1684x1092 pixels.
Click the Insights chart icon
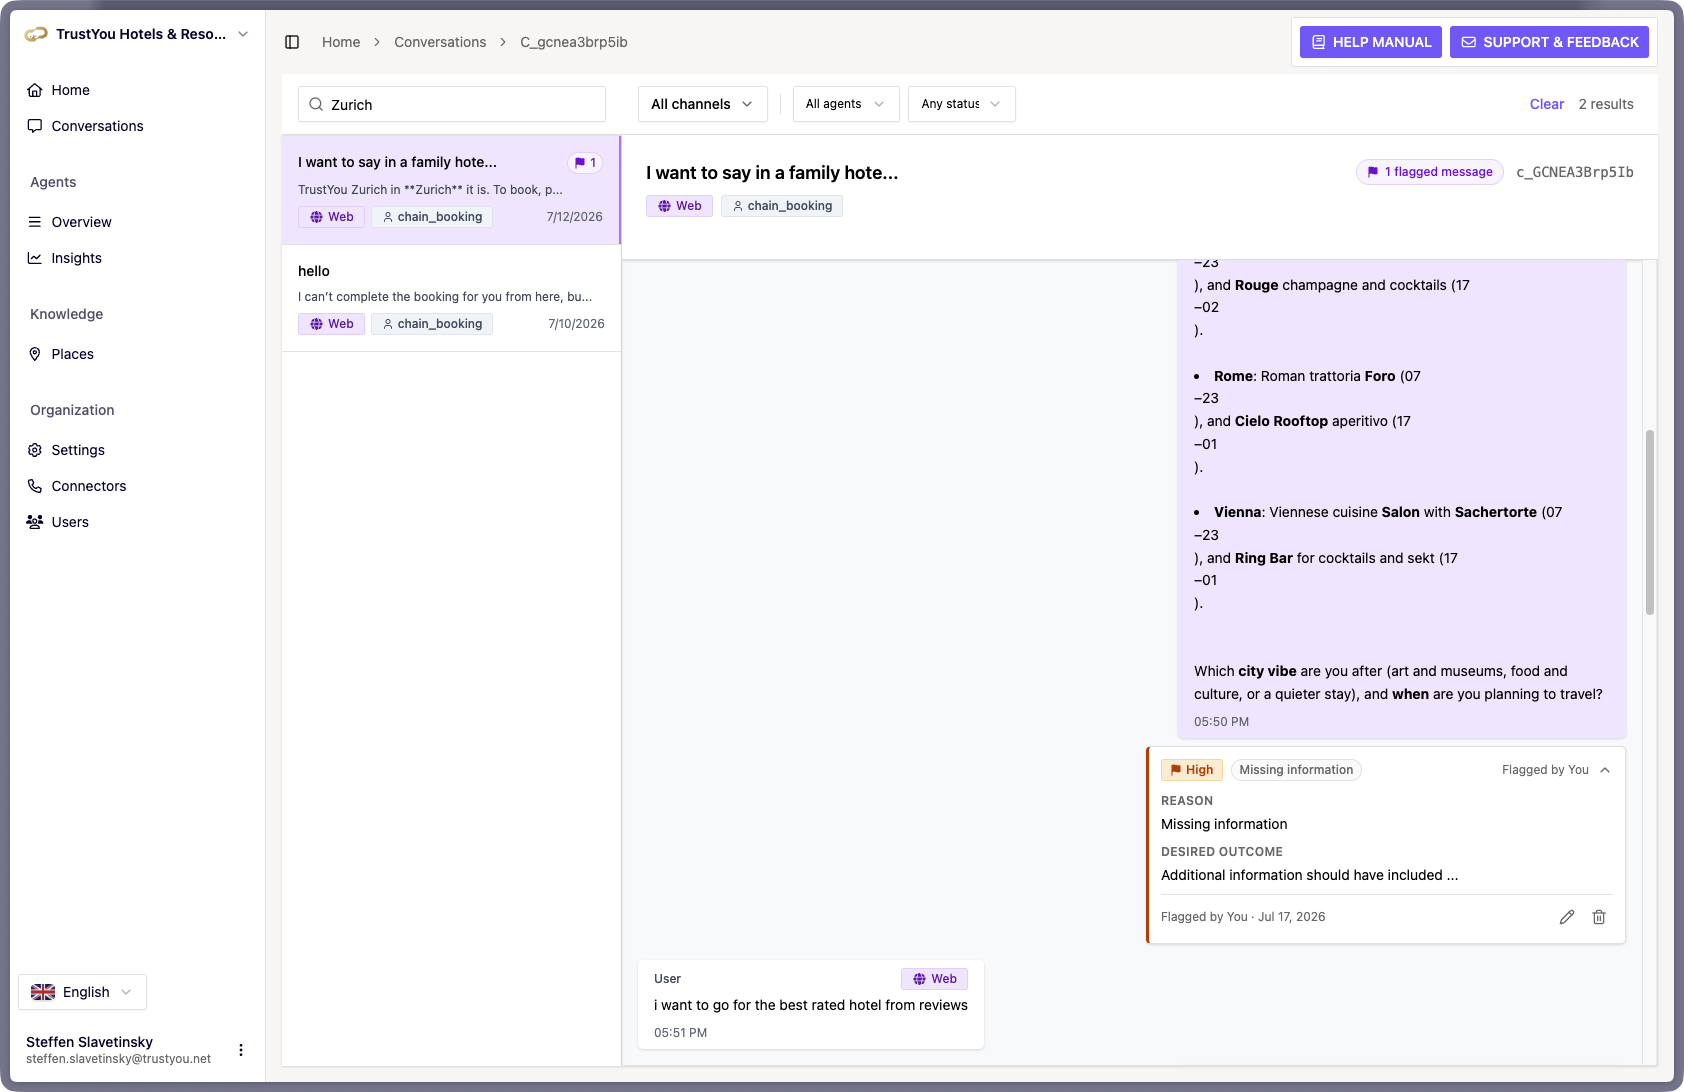click(35, 258)
